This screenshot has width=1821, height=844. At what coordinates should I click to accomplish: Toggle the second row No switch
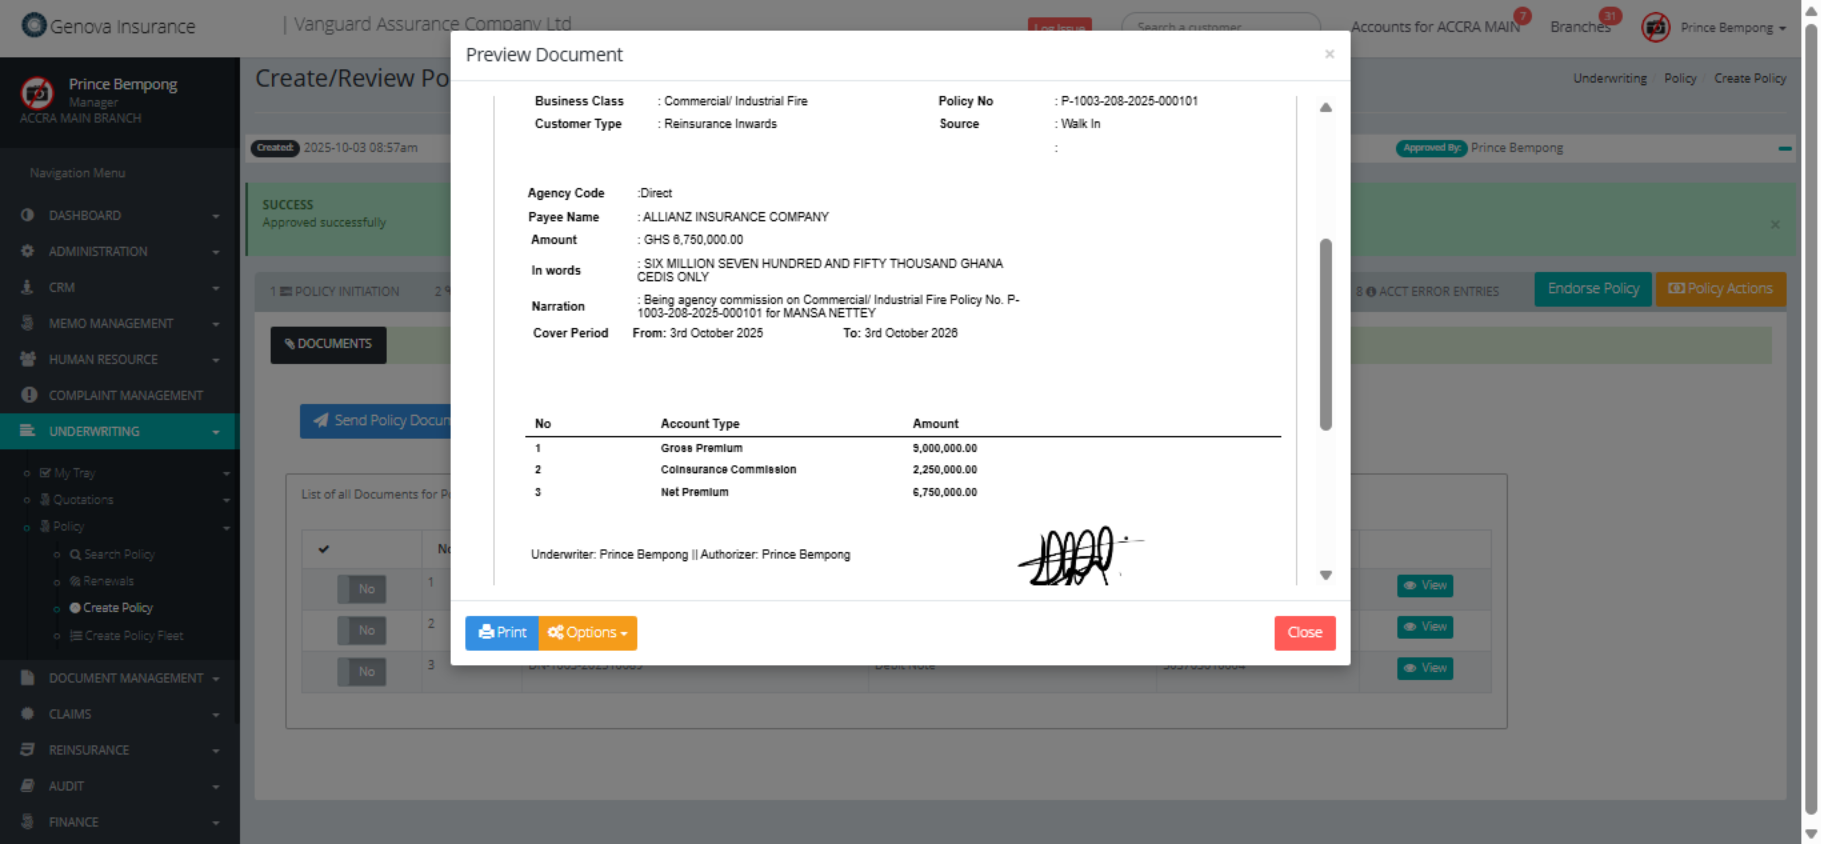[361, 630]
